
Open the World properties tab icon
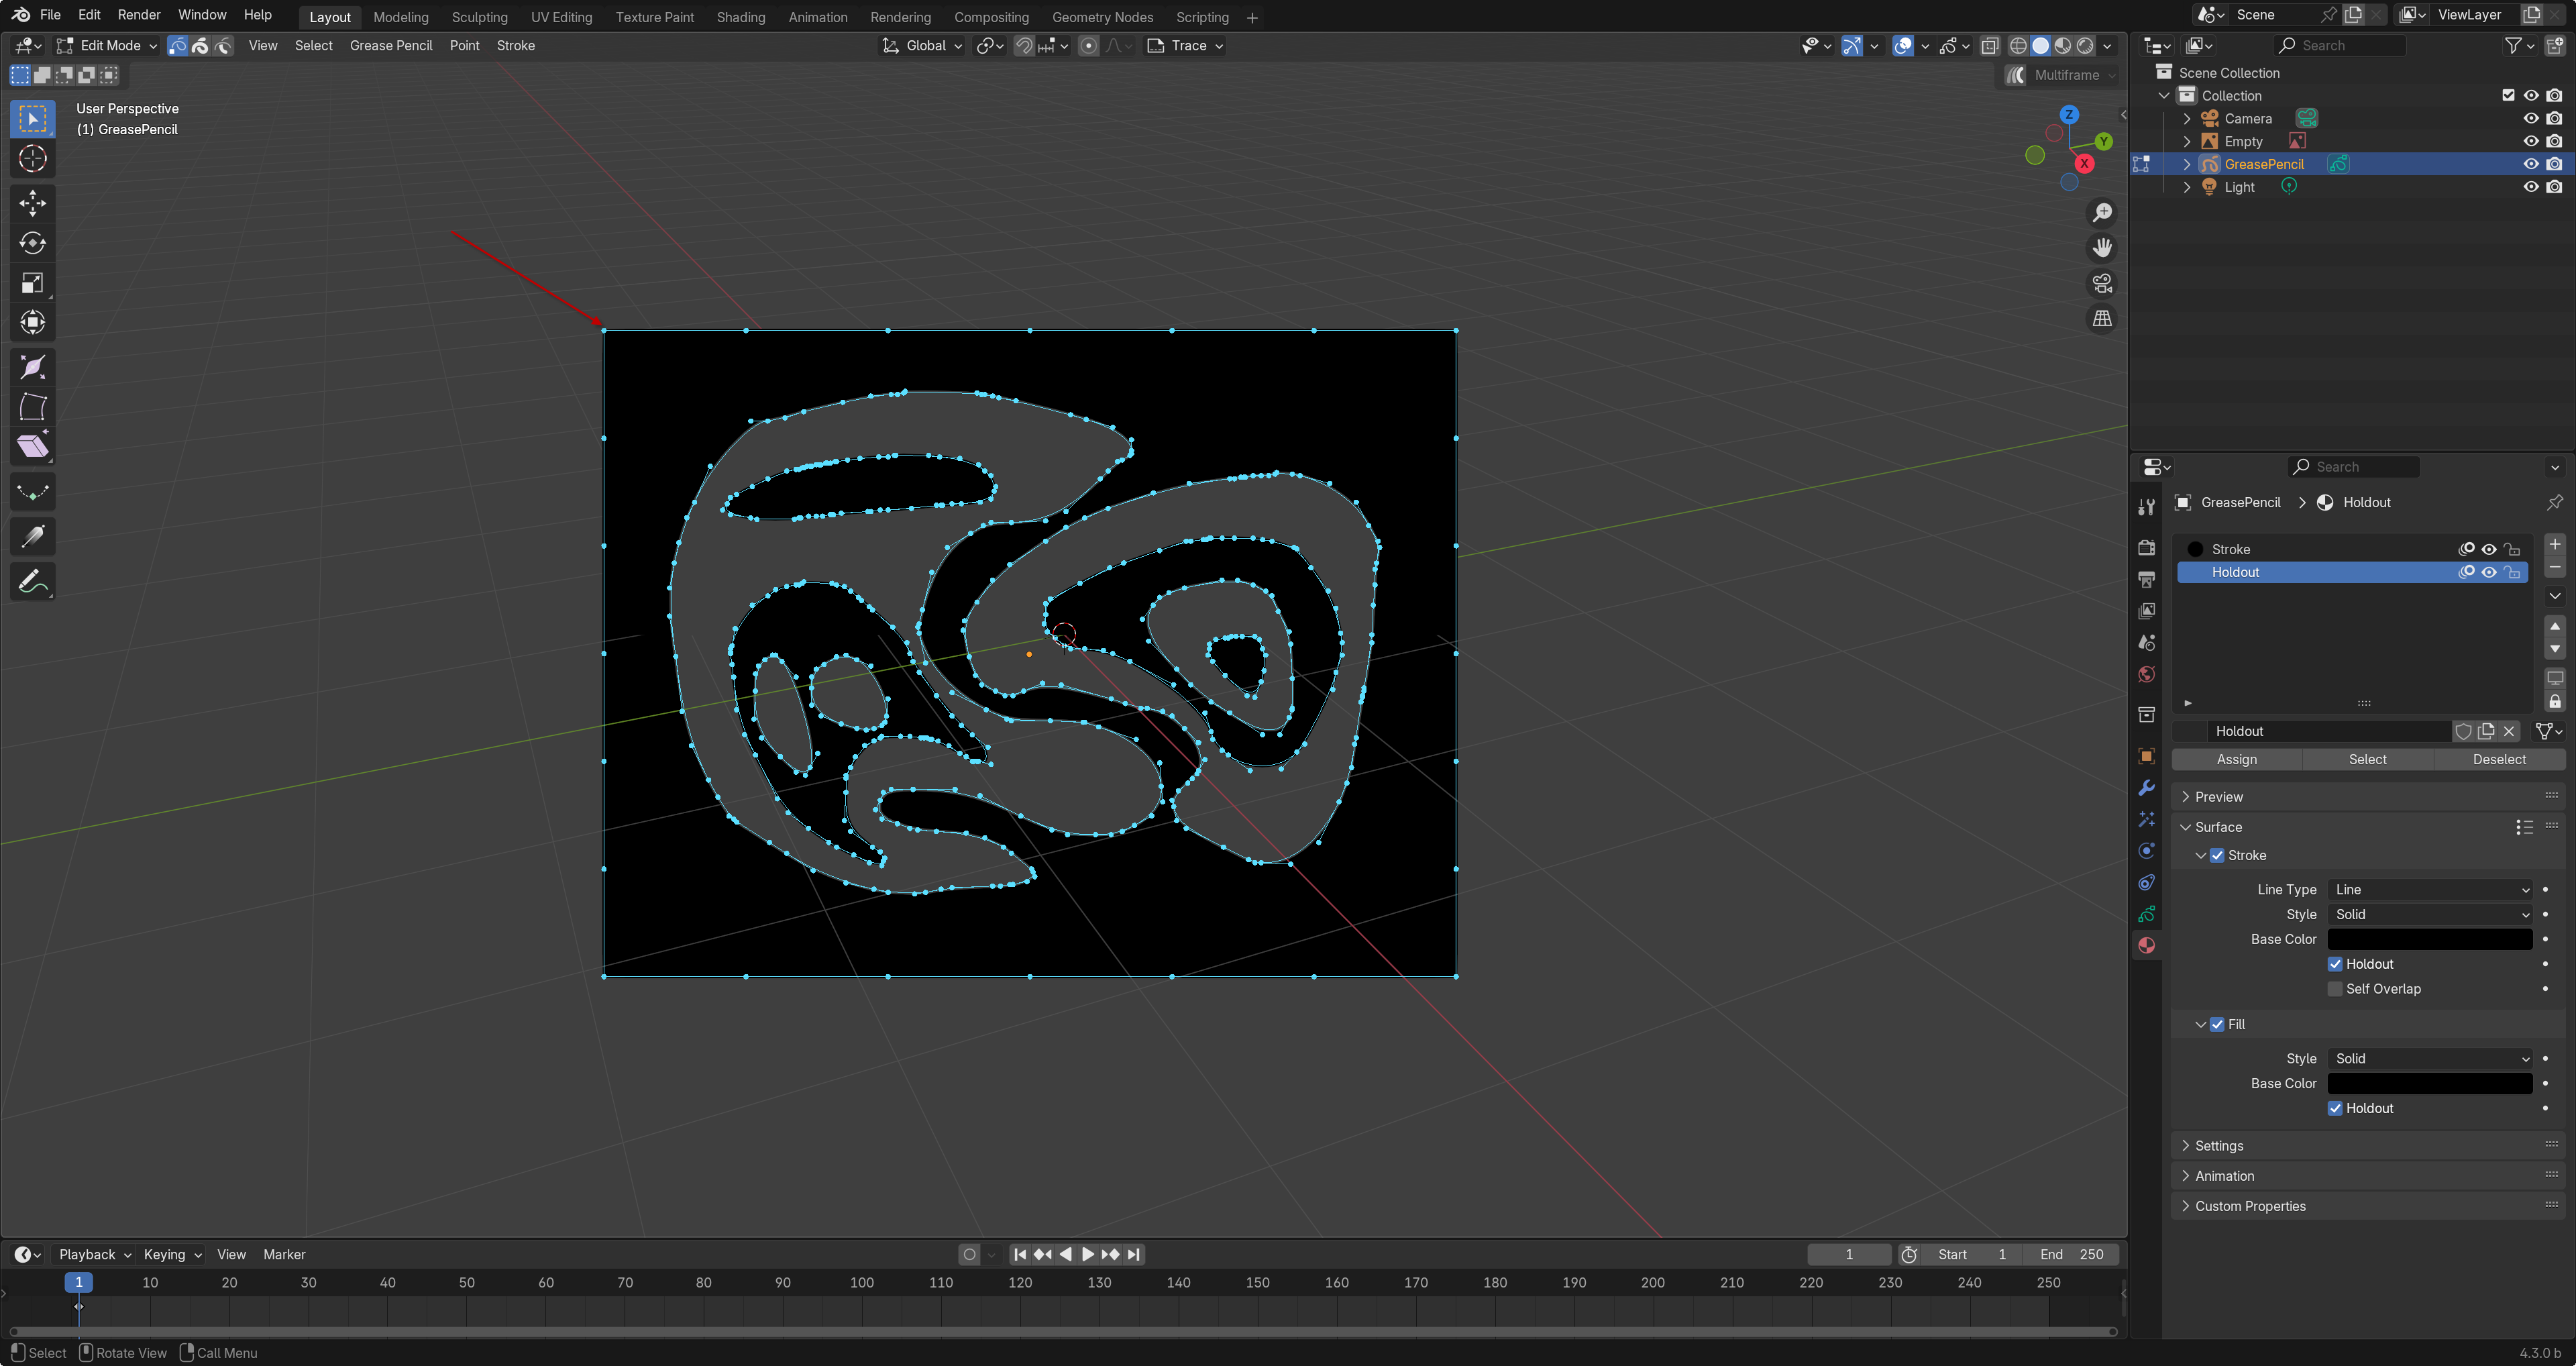point(2146,675)
